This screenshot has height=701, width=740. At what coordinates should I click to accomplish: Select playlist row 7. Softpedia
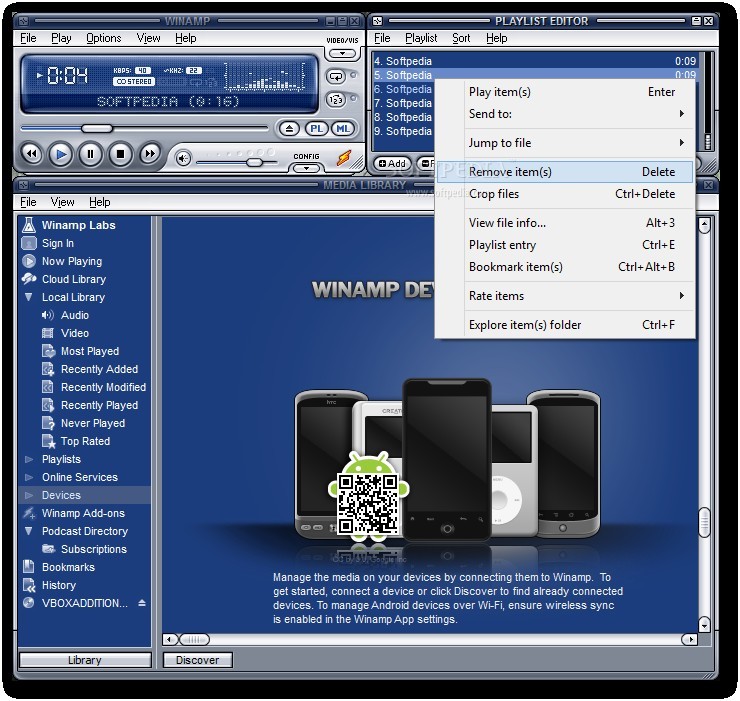403,103
